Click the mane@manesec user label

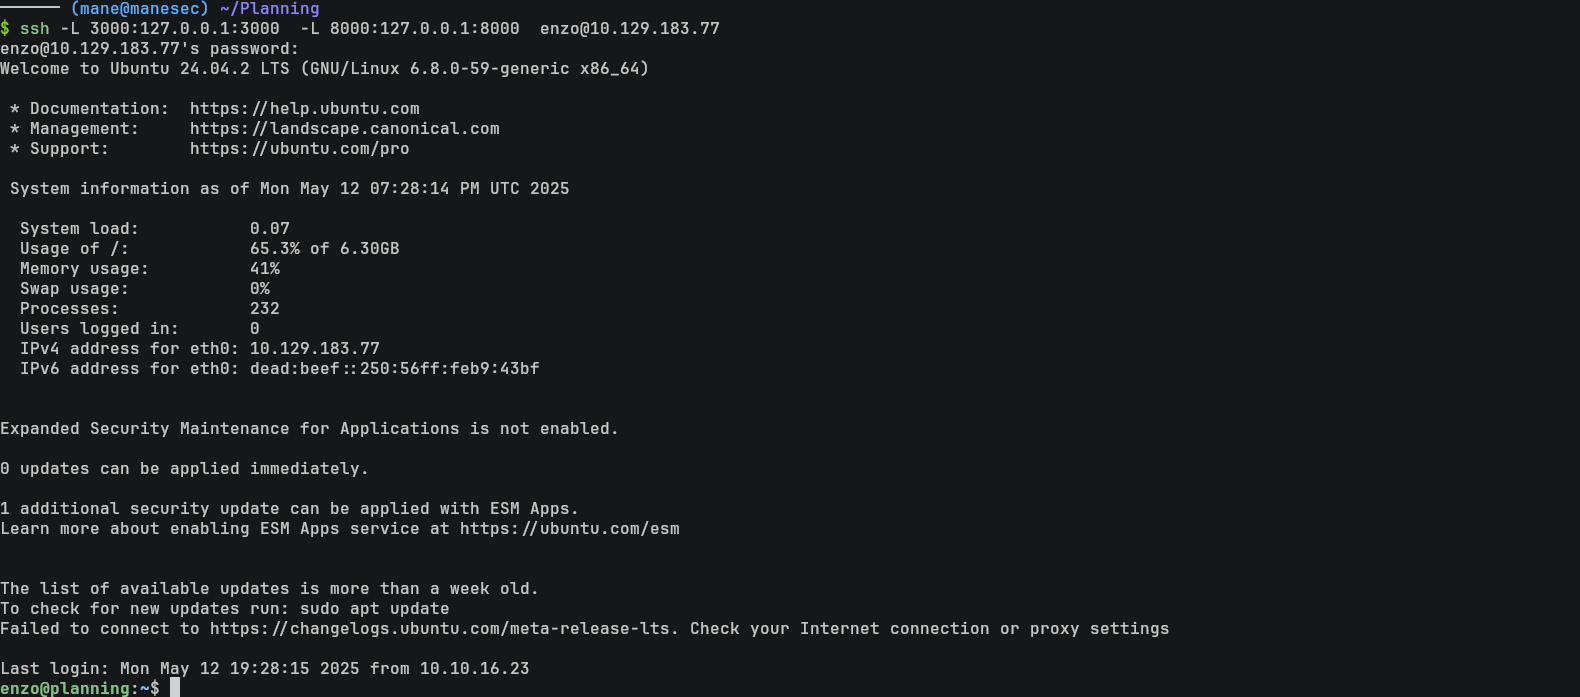tap(140, 9)
